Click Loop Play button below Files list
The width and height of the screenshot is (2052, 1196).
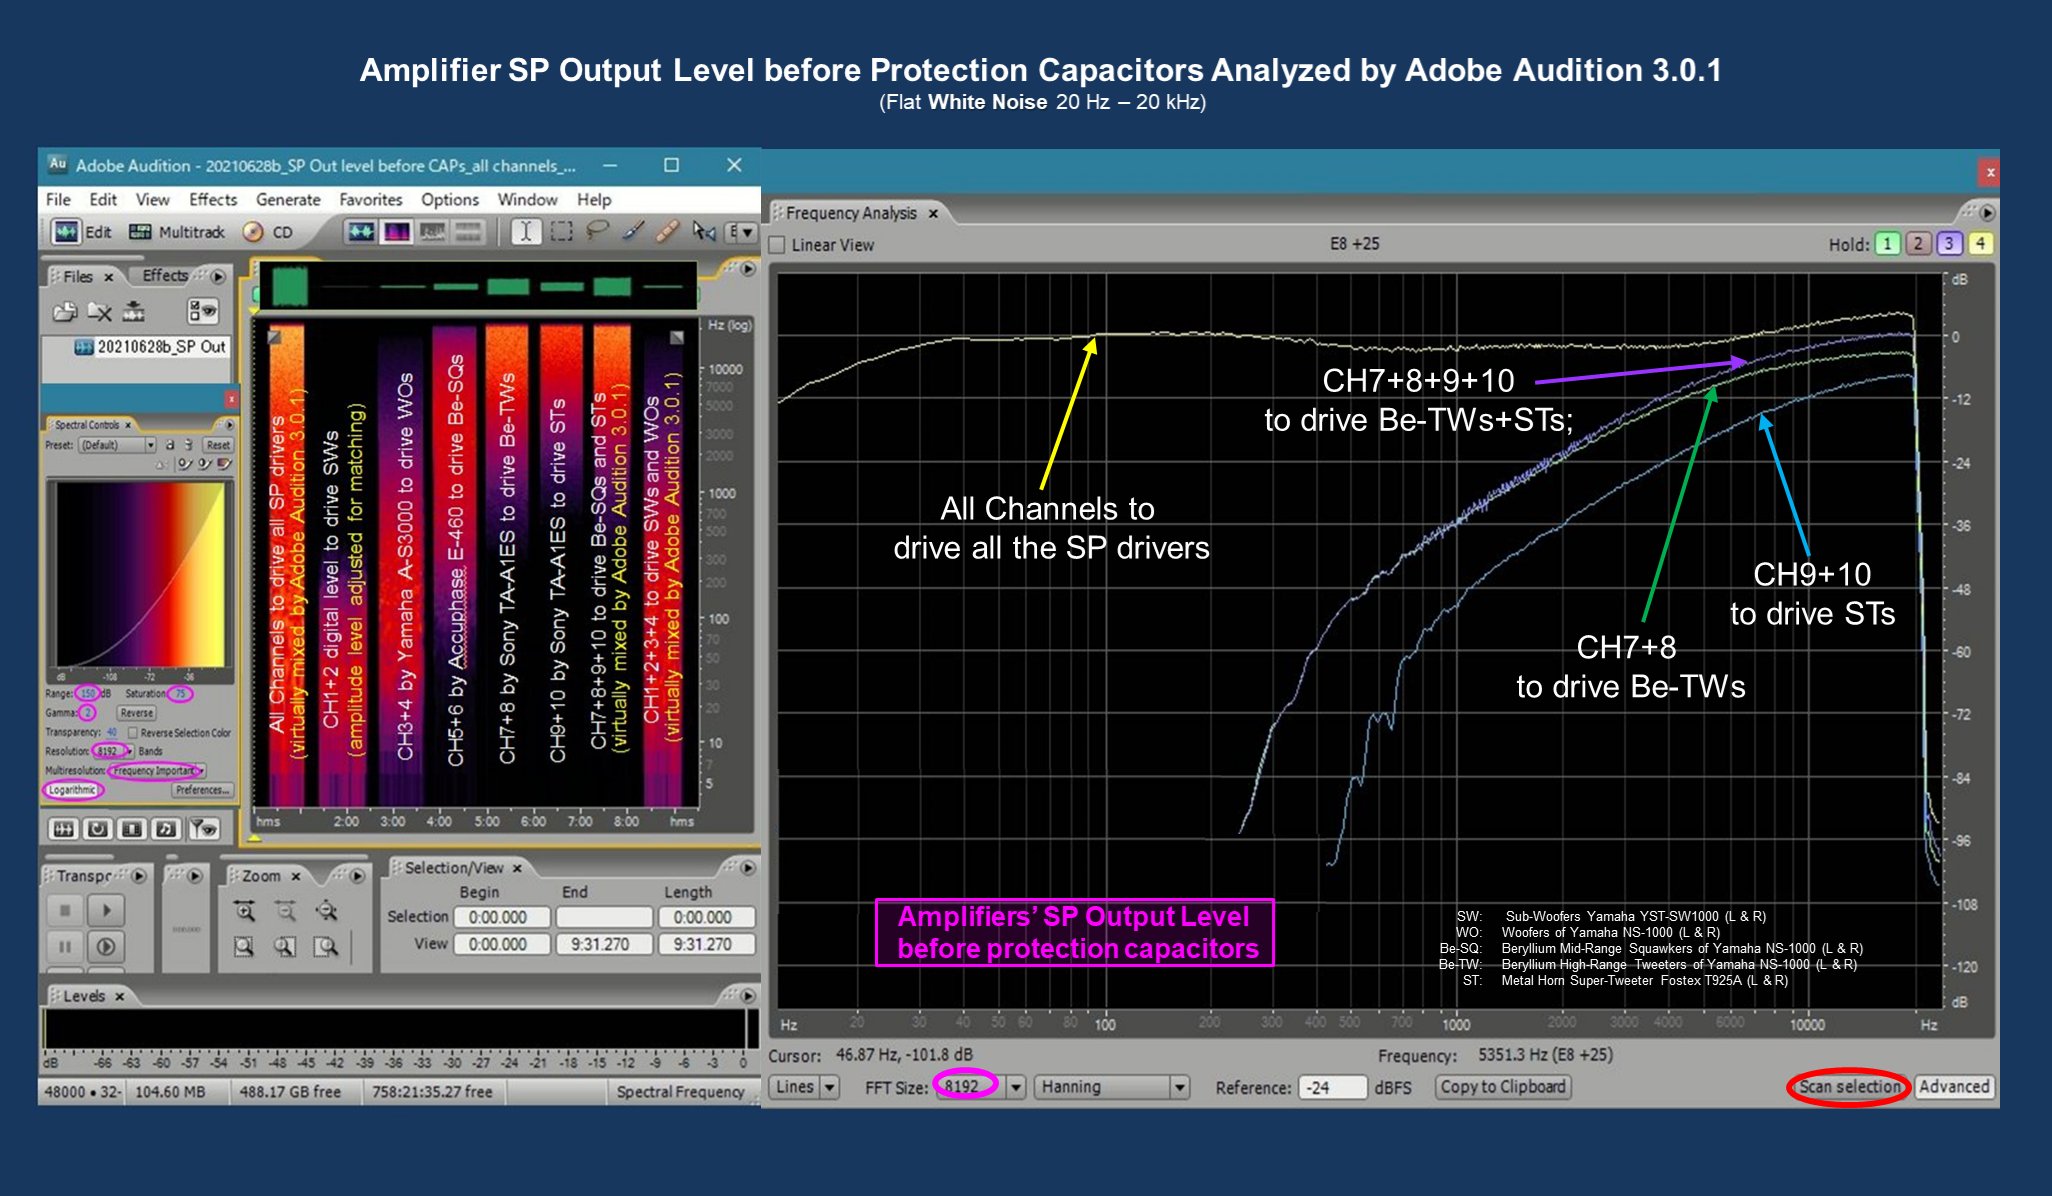[97, 829]
